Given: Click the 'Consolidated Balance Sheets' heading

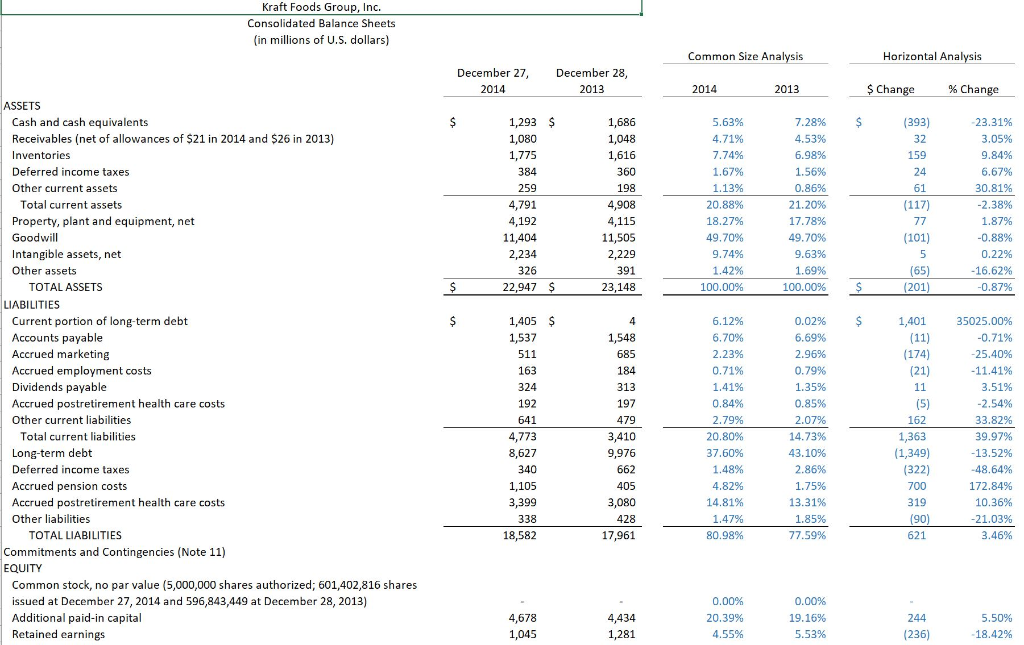Looking at the screenshot, I should (x=321, y=24).
